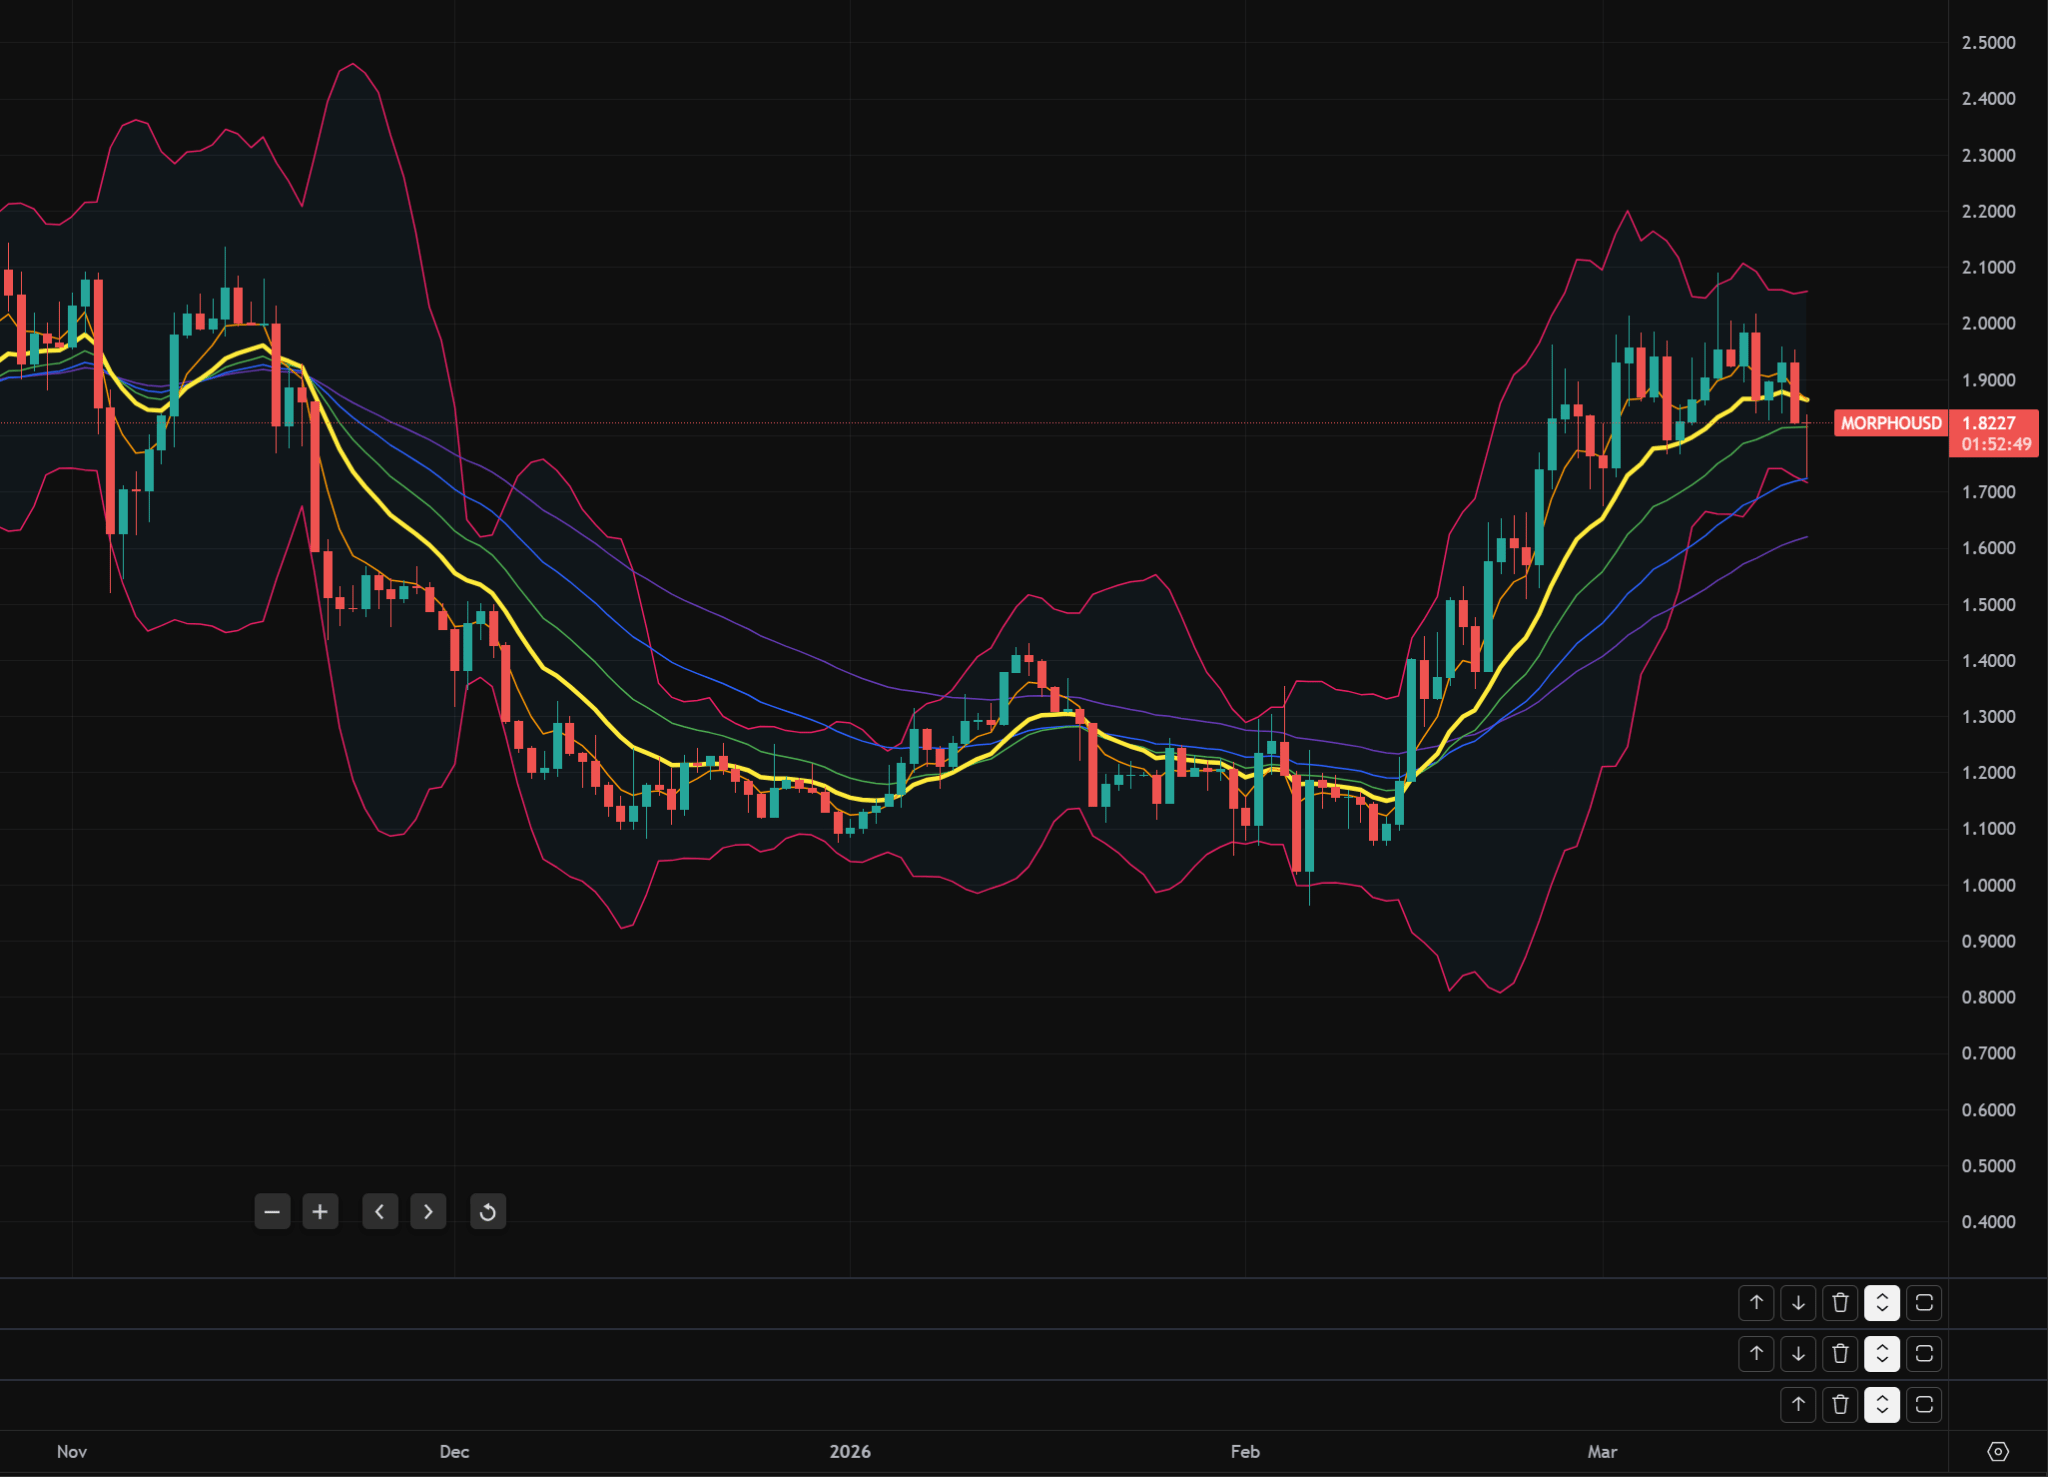The height and width of the screenshot is (1477, 2048).
Task: Move first pane down
Action: pos(1798,1303)
